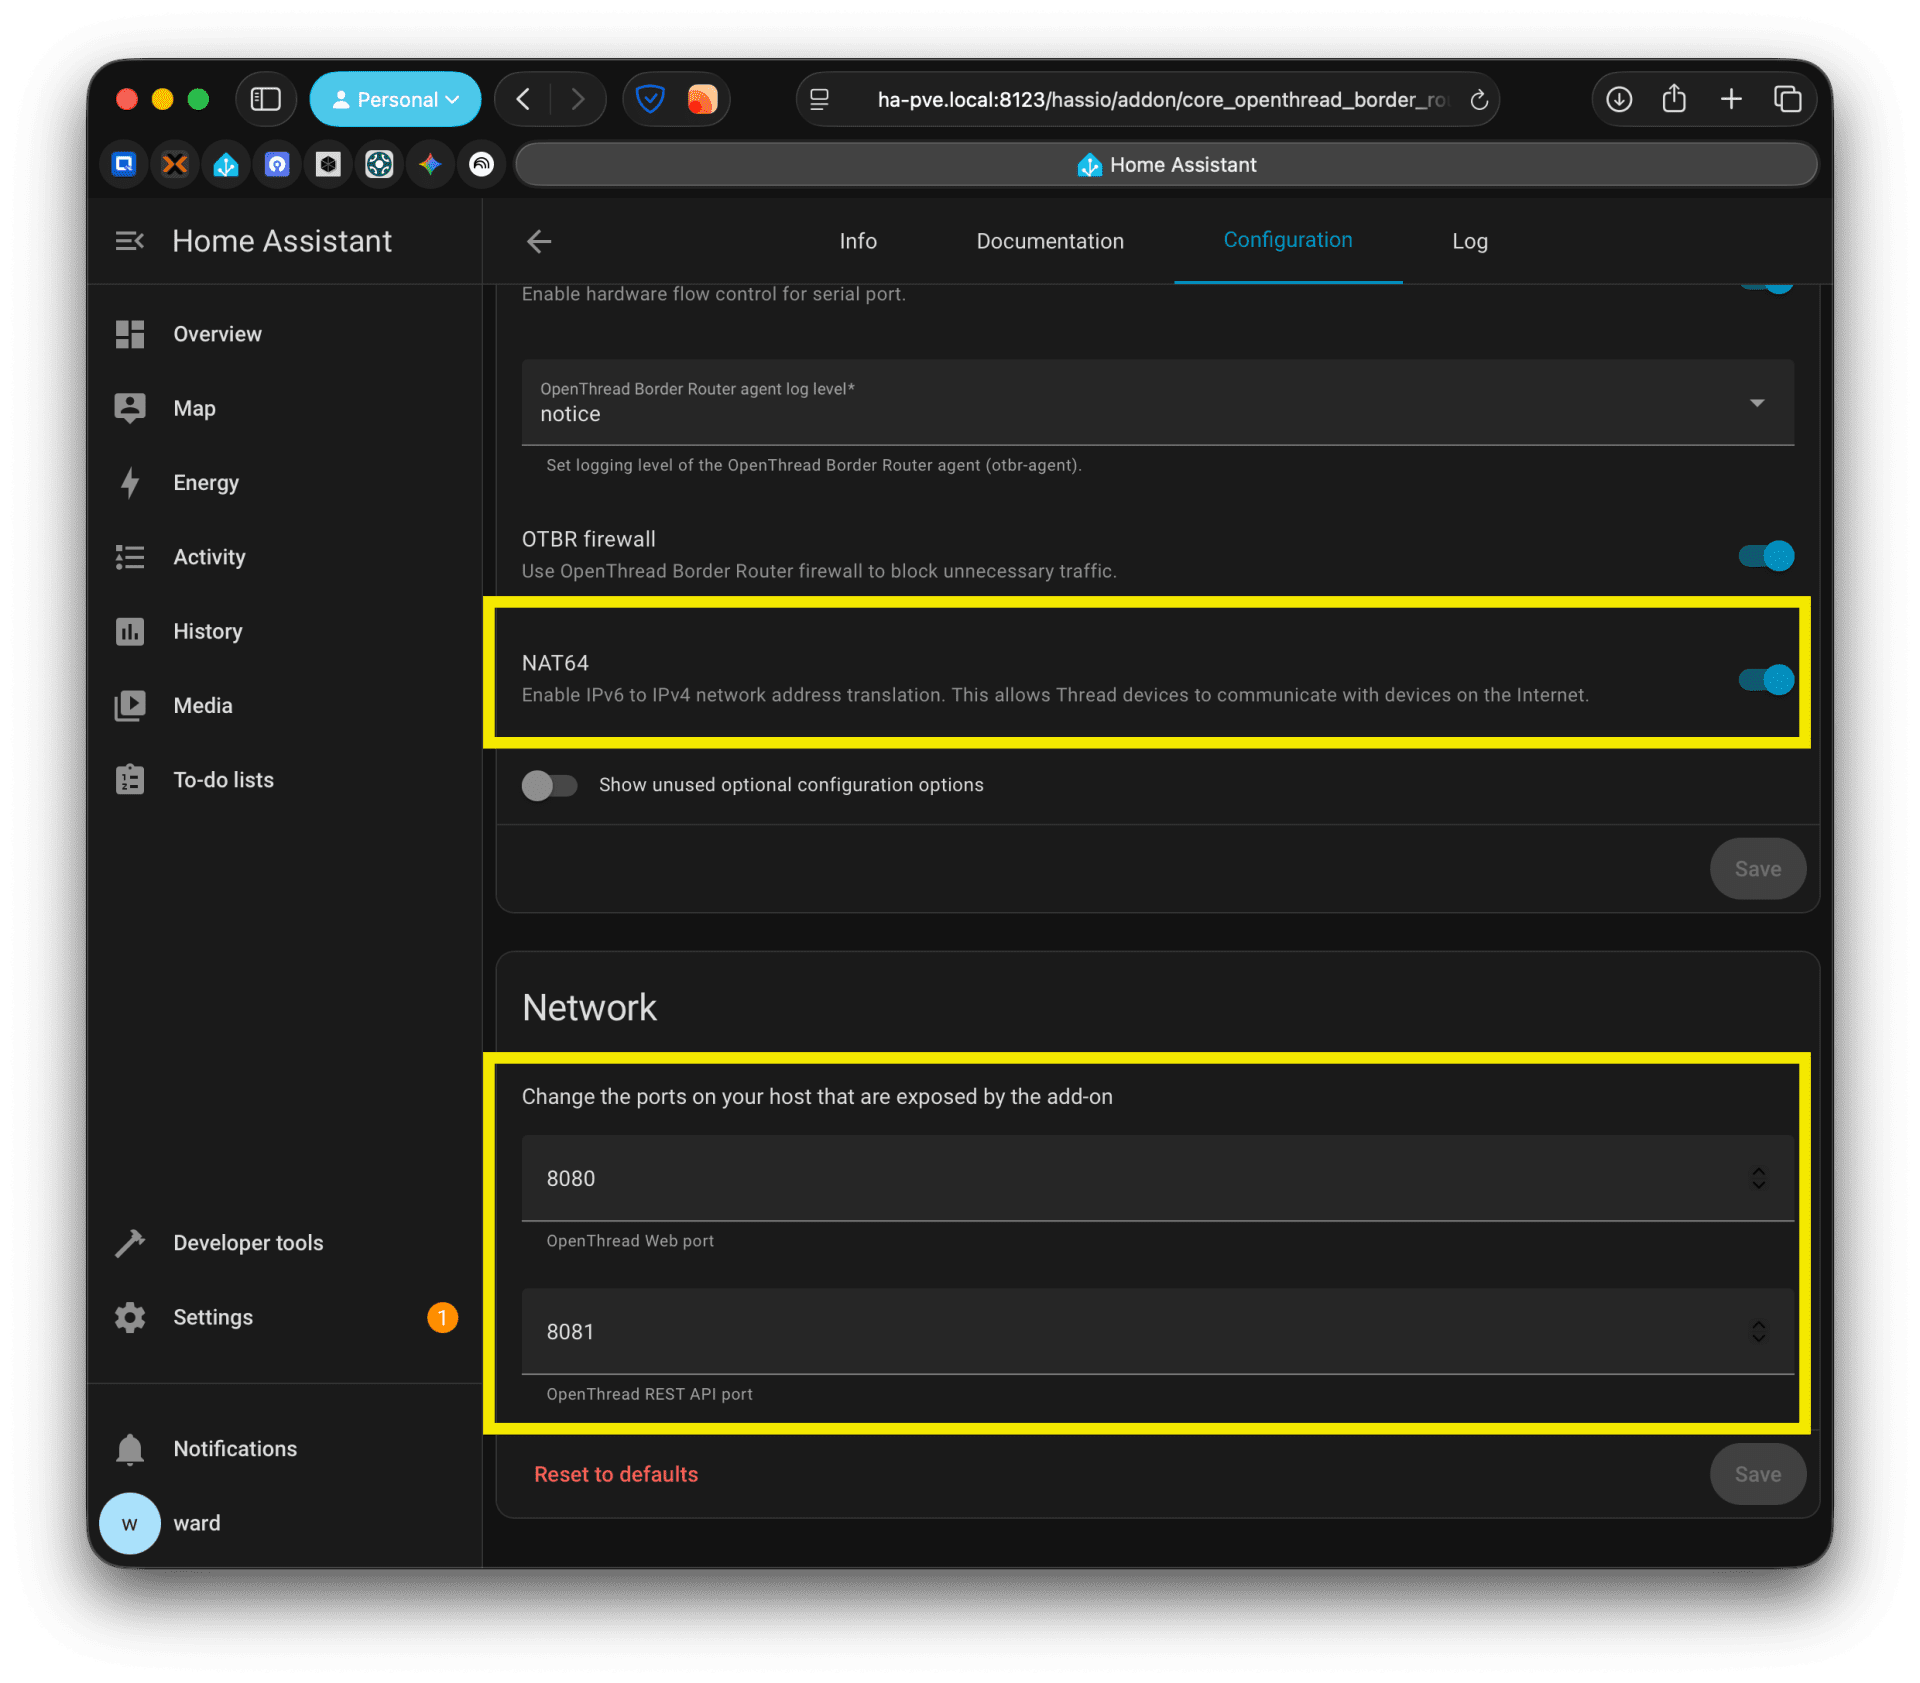Open Developer tools from the sidebar
This screenshot has height=1683, width=1920.
pyautogui.click(x=247, y=1242)
